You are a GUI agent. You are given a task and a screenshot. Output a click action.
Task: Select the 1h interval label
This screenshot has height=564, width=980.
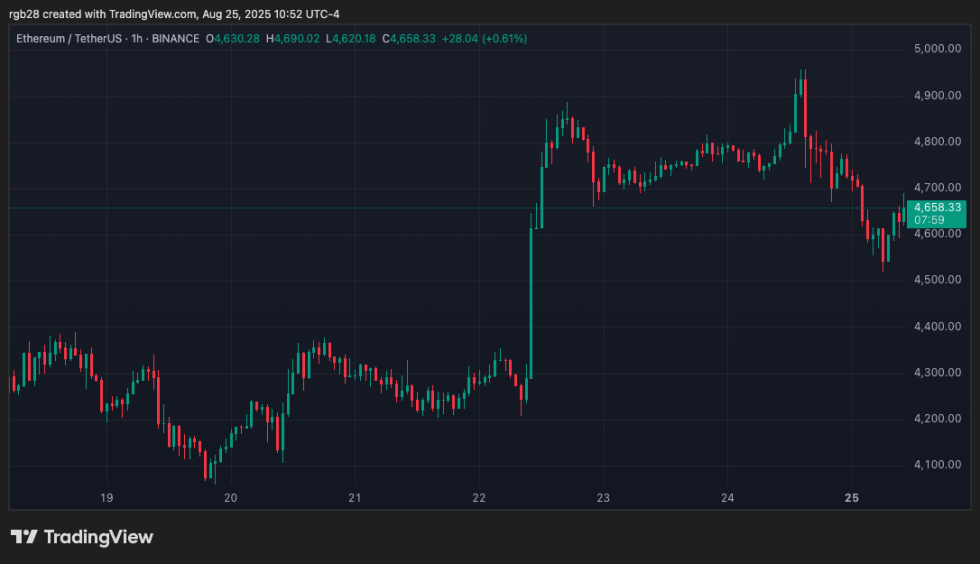[x=138, y=38]
